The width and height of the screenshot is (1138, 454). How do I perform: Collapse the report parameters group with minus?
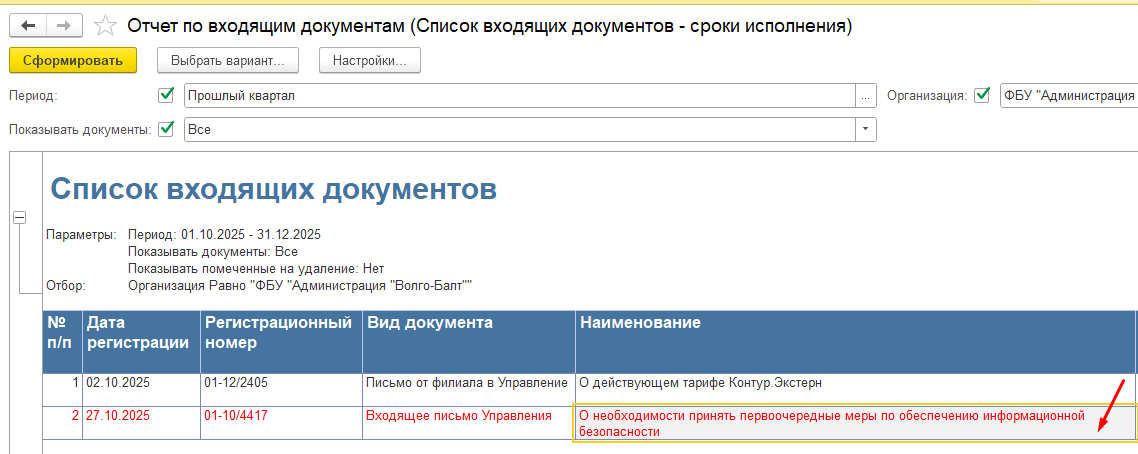coord(19,218)
